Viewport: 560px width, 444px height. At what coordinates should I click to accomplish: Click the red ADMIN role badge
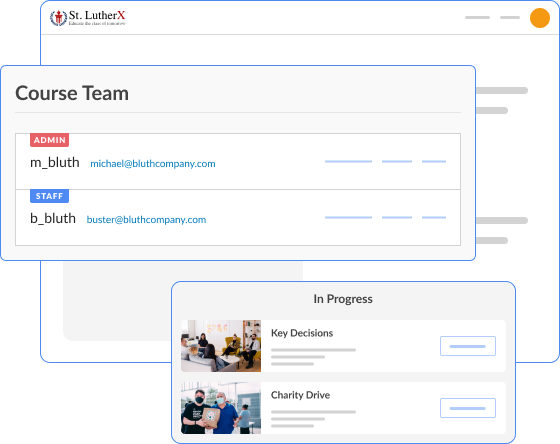click(x=50, y=140)
